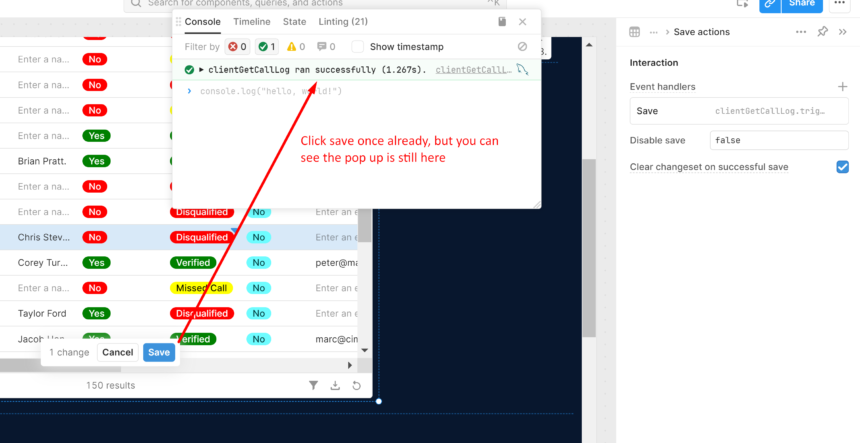
Task: Click Verified tag in Corey Tur... row
Action: pos(193,263)
